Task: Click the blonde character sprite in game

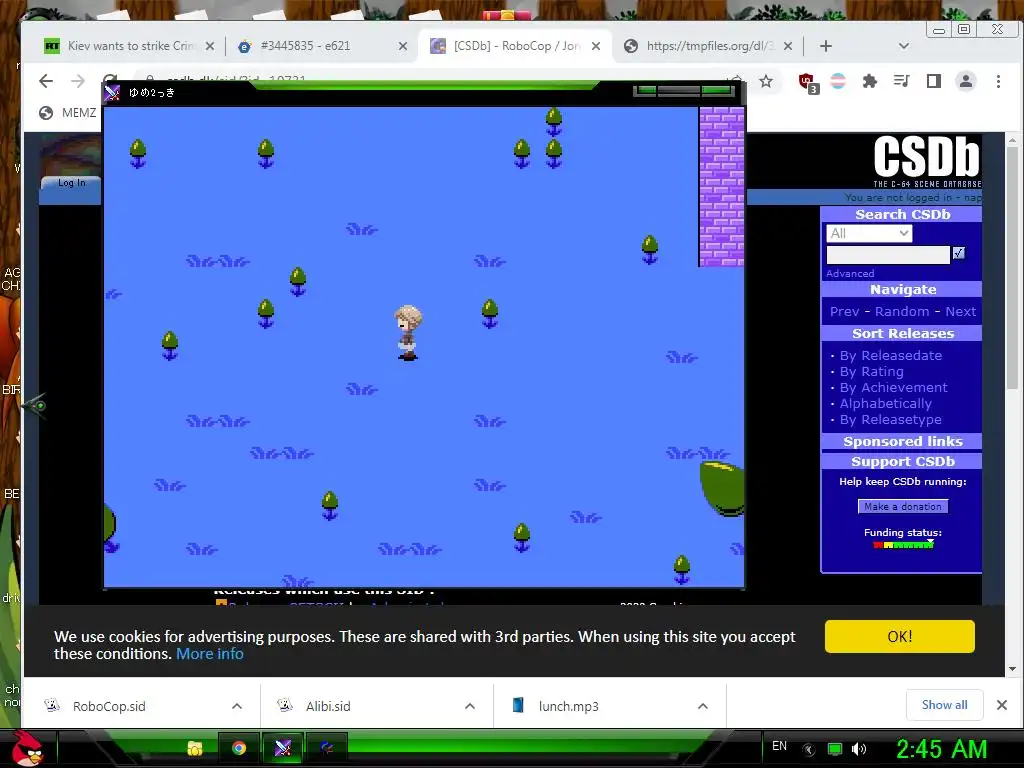Action: pos(408,332)
